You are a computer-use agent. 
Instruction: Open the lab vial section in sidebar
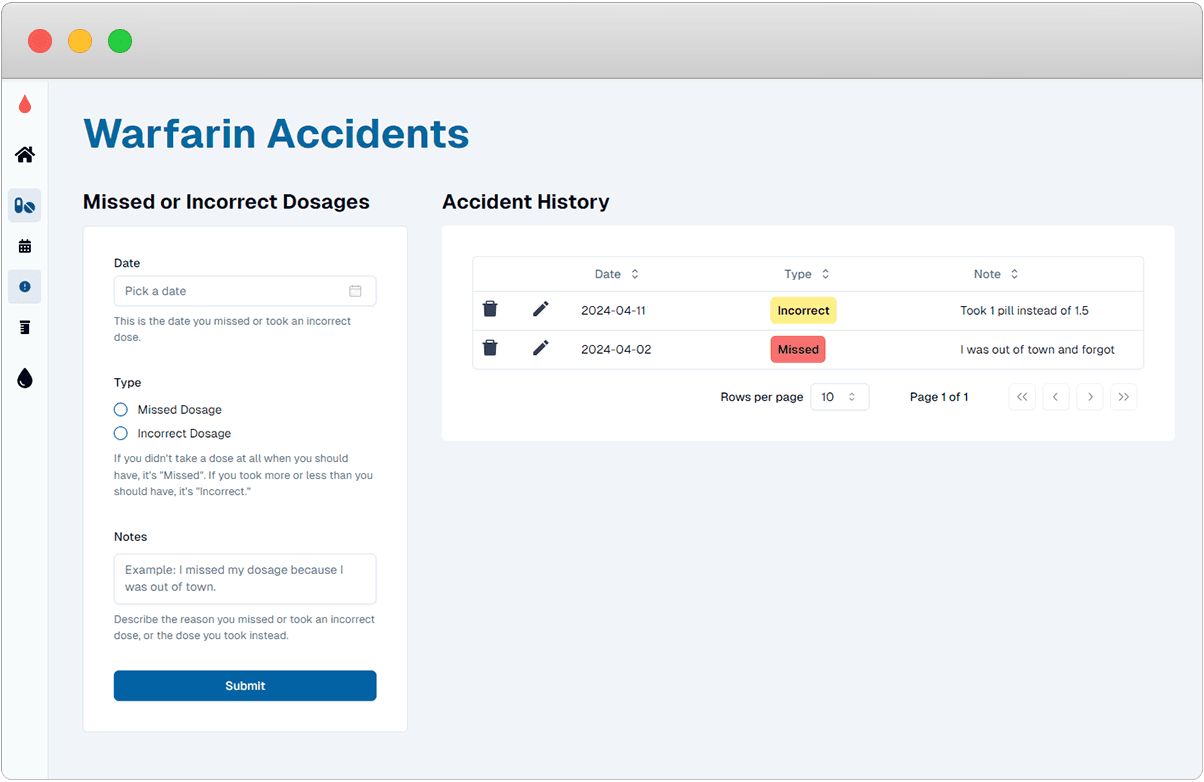[x=24, y=327]
